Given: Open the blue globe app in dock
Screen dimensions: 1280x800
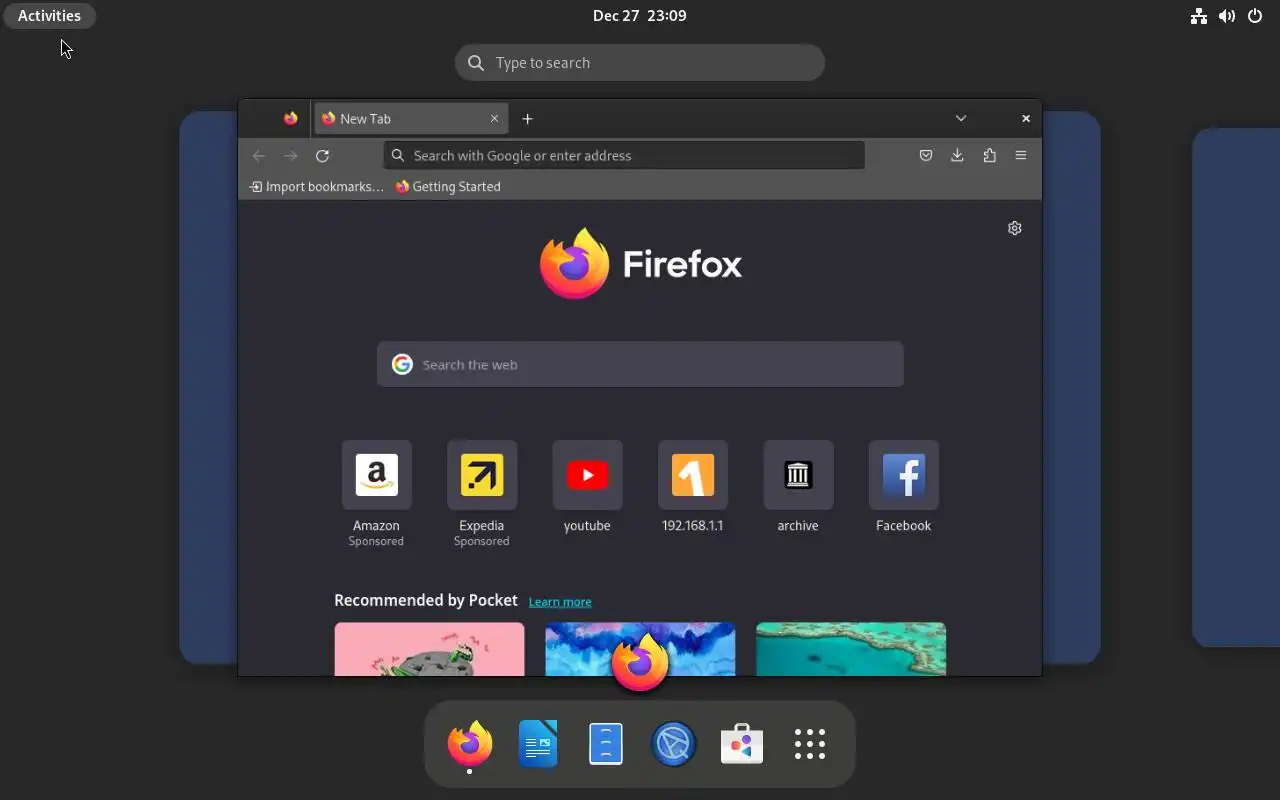Looking at the screenshot, I should coord(674,744).
